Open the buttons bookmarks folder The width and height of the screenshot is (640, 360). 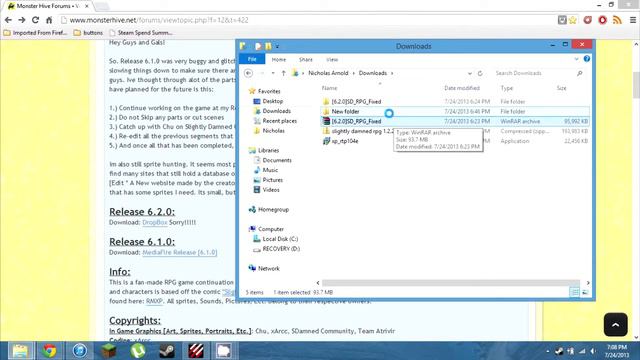point(89,33)
